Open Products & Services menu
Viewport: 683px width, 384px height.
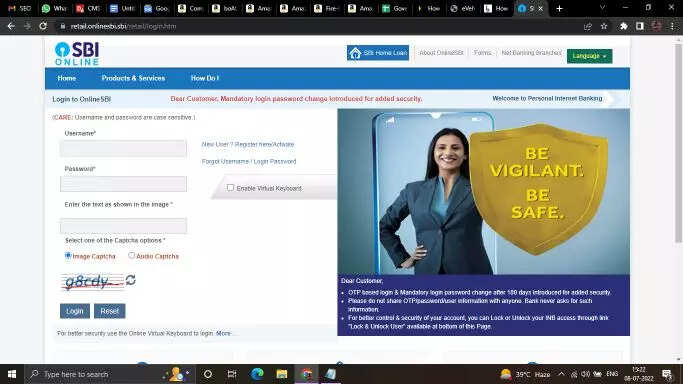point(133,78)
